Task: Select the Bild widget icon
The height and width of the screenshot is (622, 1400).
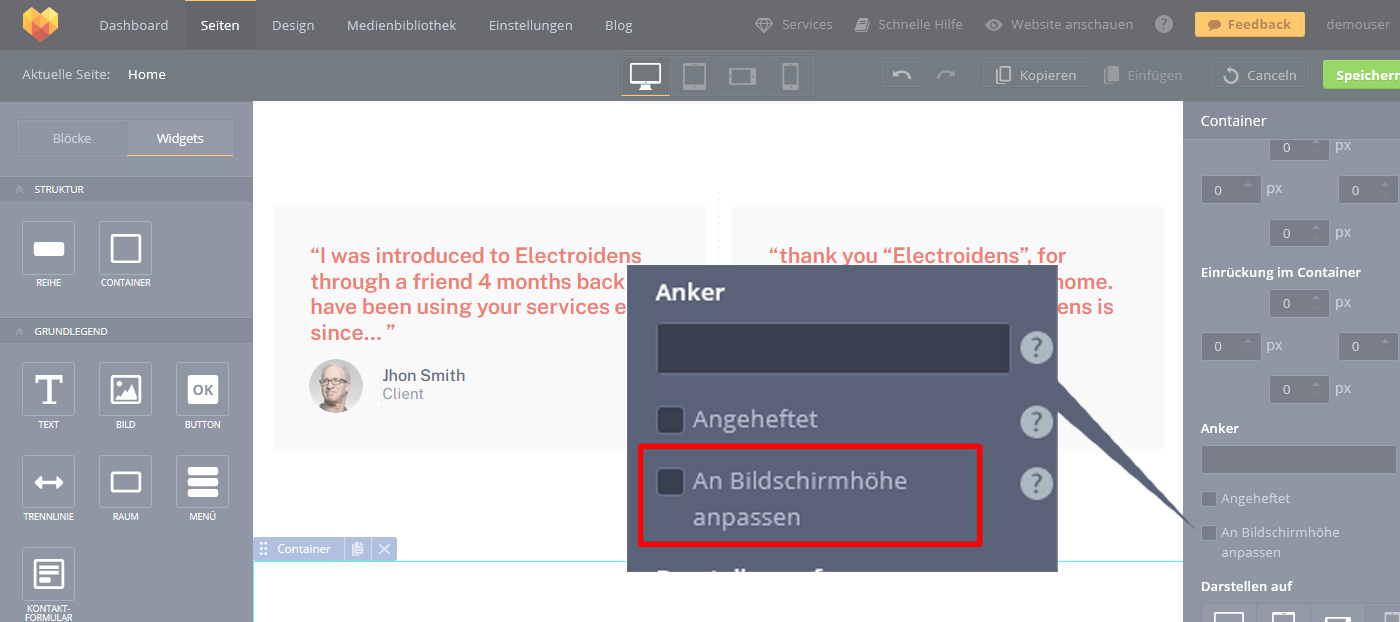Action: [x=126, y=389]
